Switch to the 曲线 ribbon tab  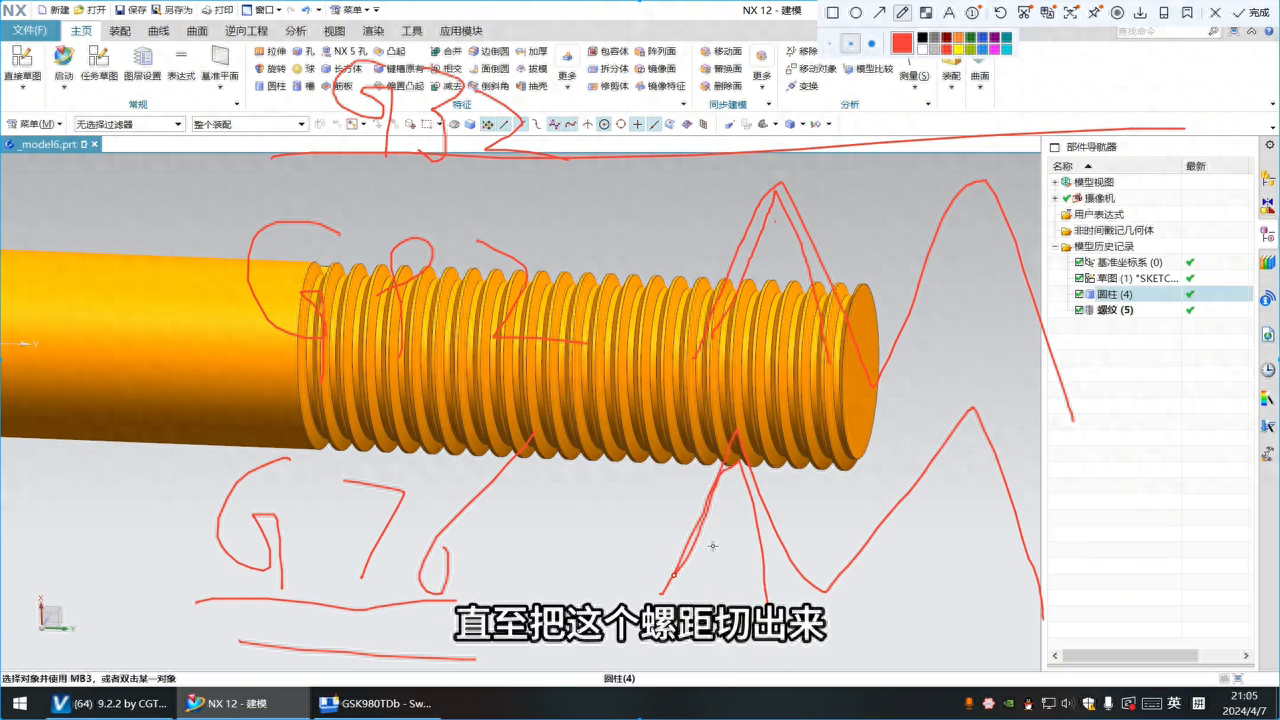tap(159, 31)
